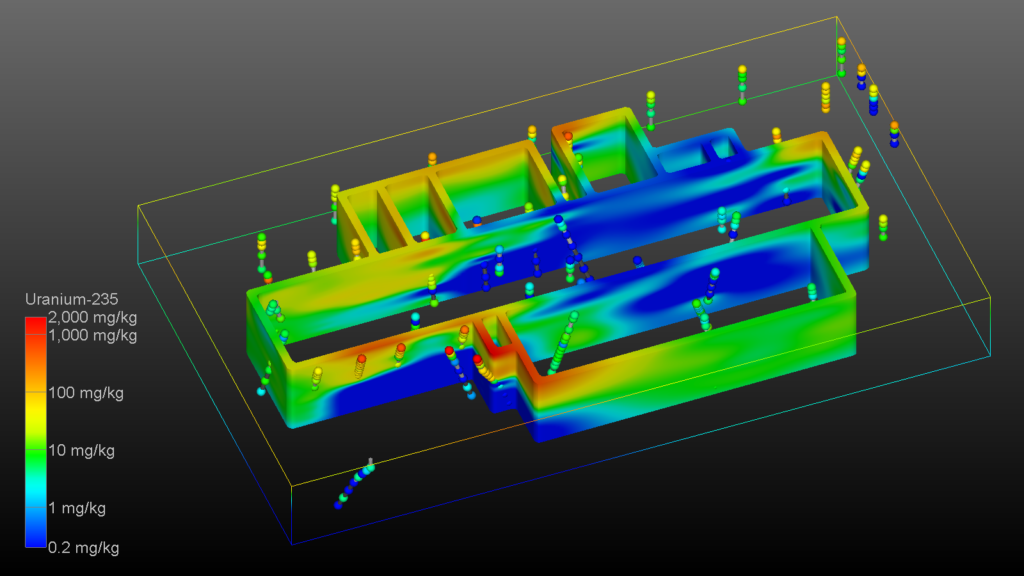Click the top-right corner of bounding box
This screenshot has width=1024, height=576.
838,16
